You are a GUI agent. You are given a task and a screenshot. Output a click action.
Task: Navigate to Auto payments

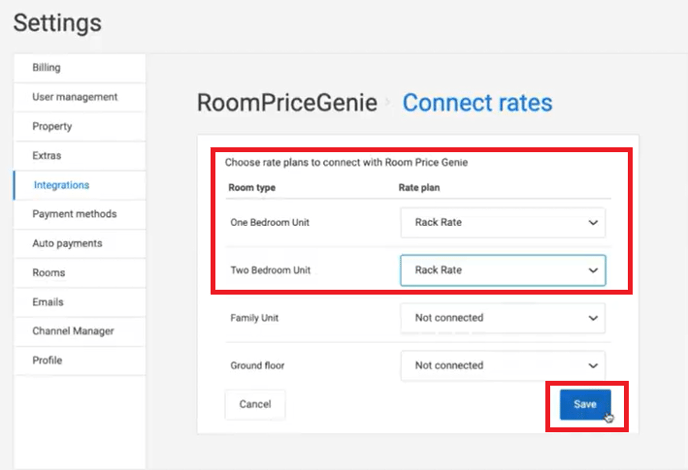pyautogui.click(x=67, y=243)
